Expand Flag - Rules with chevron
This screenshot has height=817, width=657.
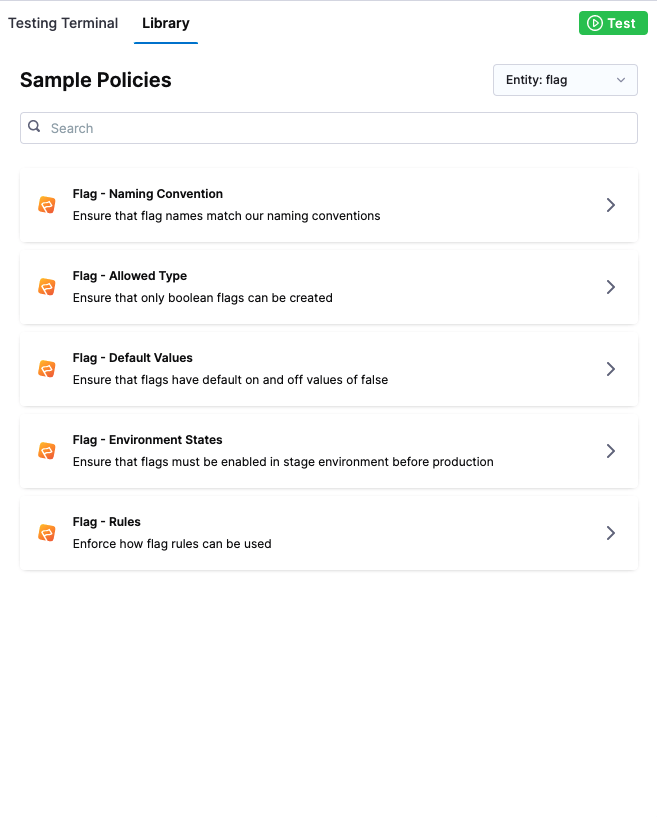(610, 533)
